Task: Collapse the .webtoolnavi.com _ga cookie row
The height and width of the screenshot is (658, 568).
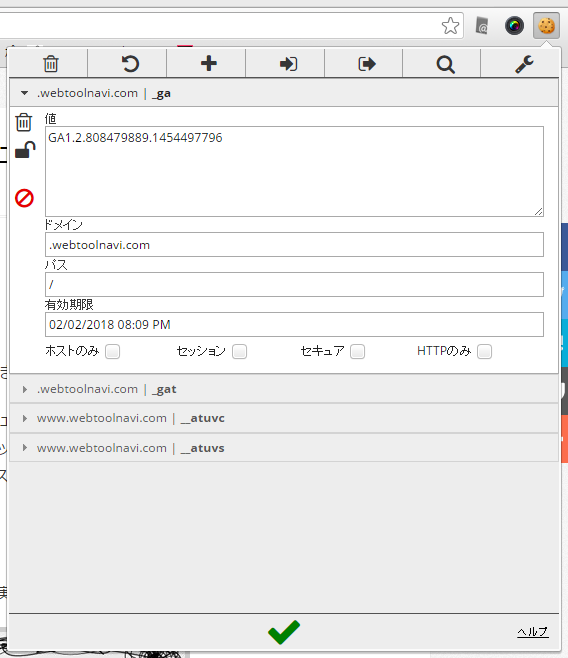Action: [x=284, y=93]
